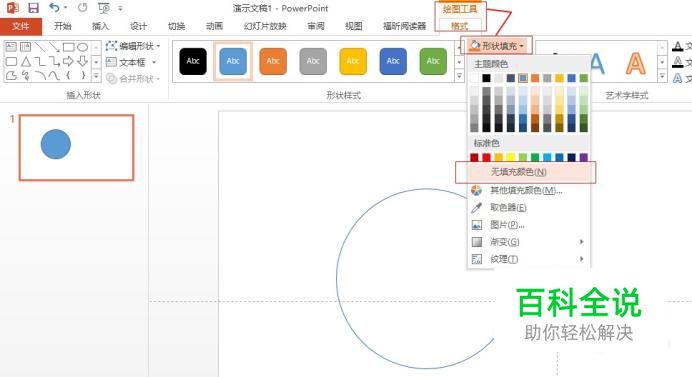Select the rounded rectangle shape
This screenshot has width=692, height=377.
11,61
